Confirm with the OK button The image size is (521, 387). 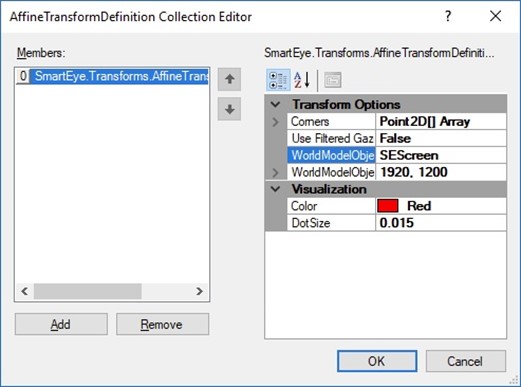(x=377, y=361)
